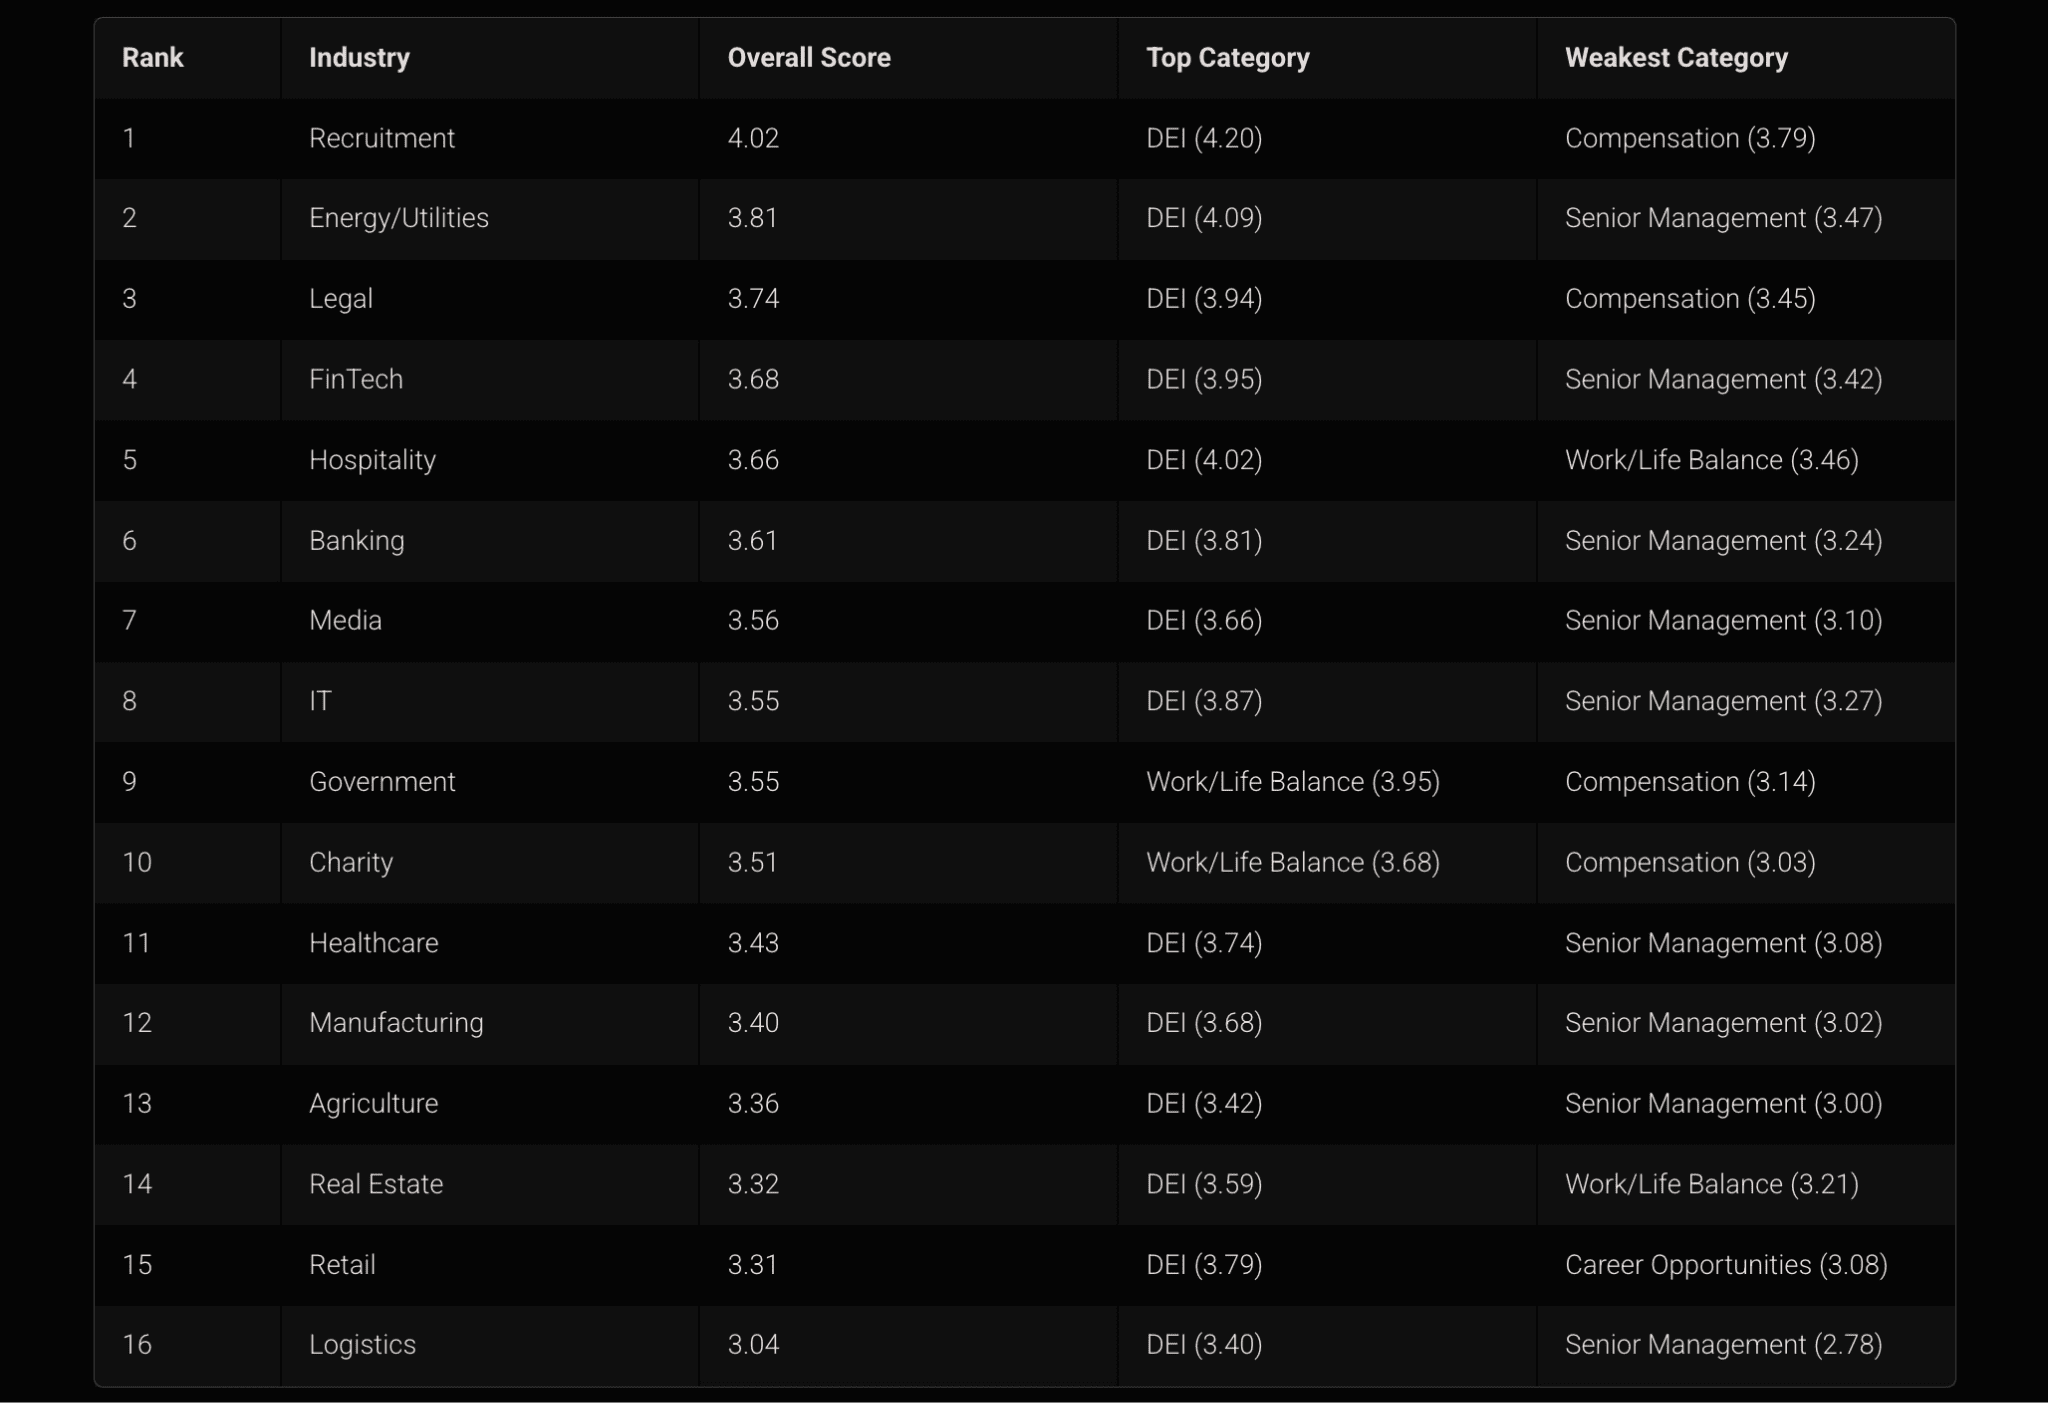This screenshot has width=2048, height=1403.
Task: Select the FinTech row
Action: click(x=356, y=379)
